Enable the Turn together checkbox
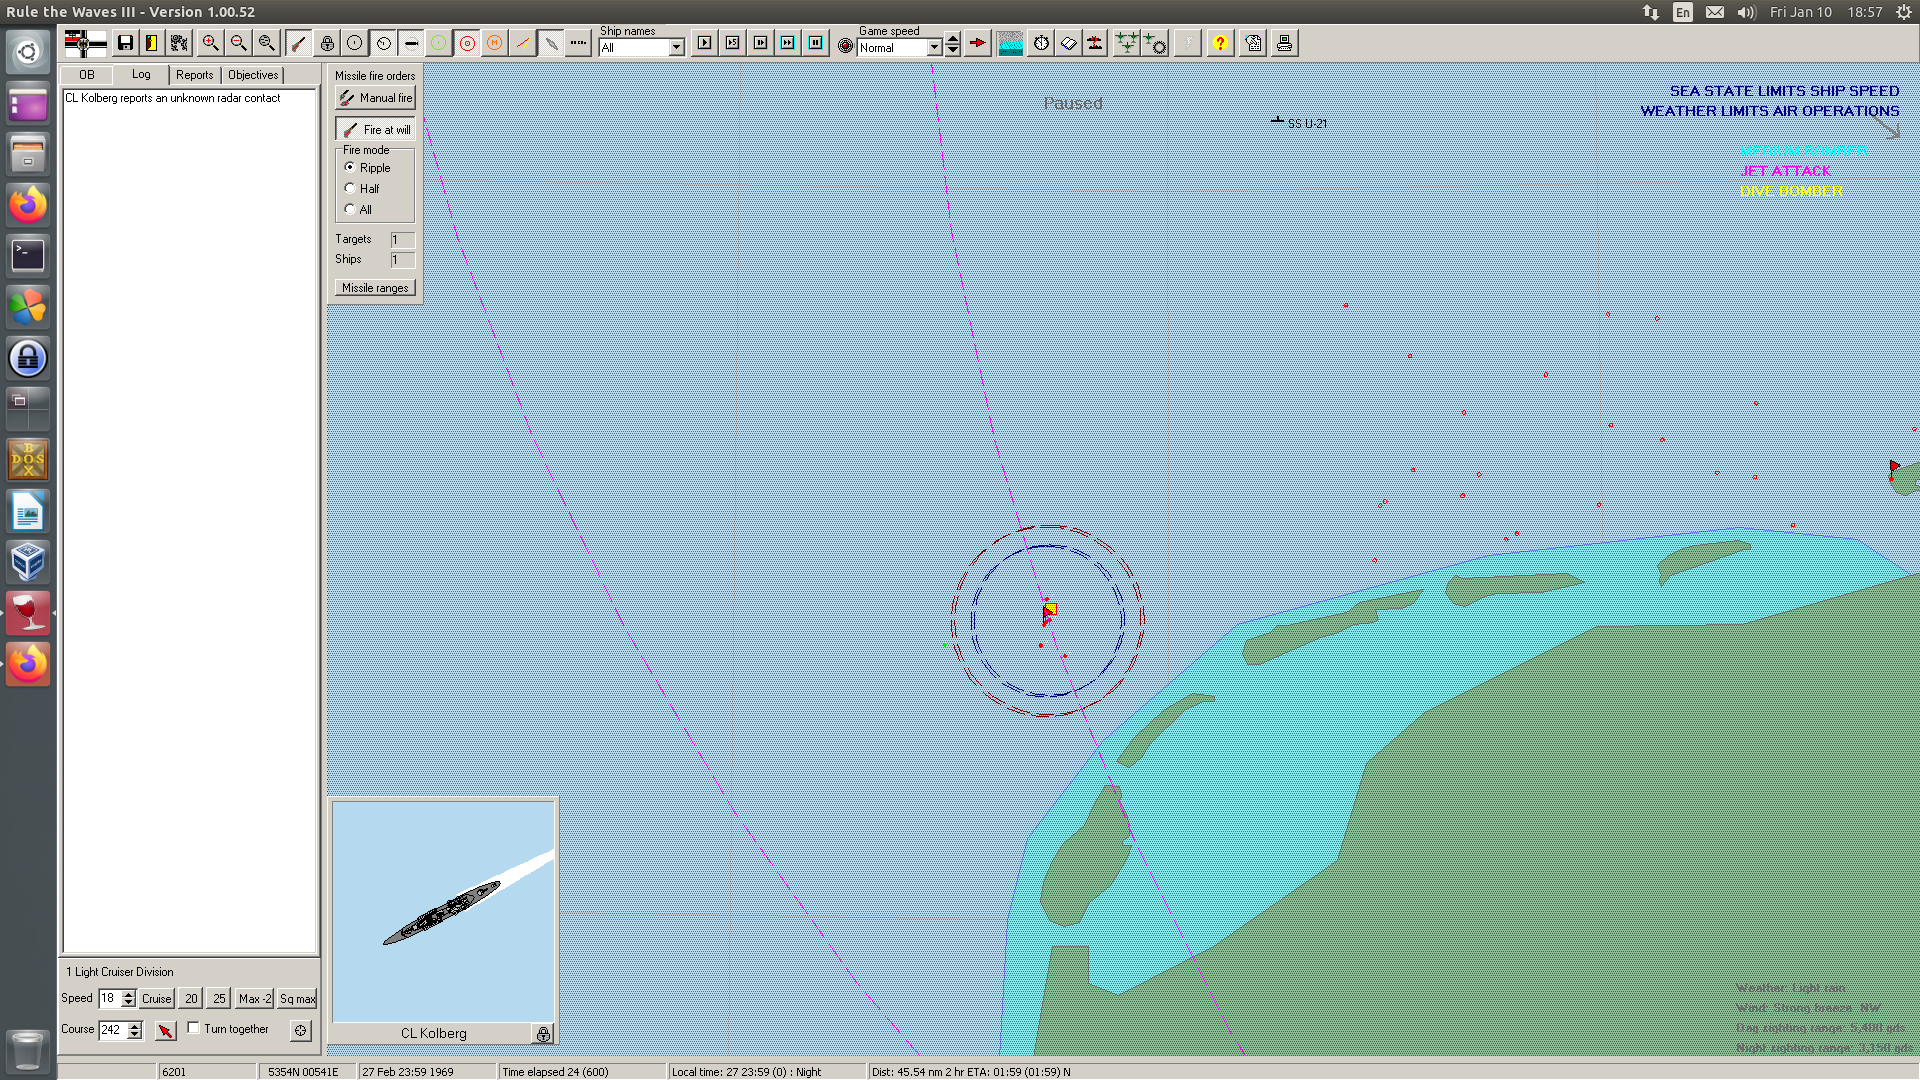Viewport: 1920px width, 1080px height. [x=194, y=1028]
